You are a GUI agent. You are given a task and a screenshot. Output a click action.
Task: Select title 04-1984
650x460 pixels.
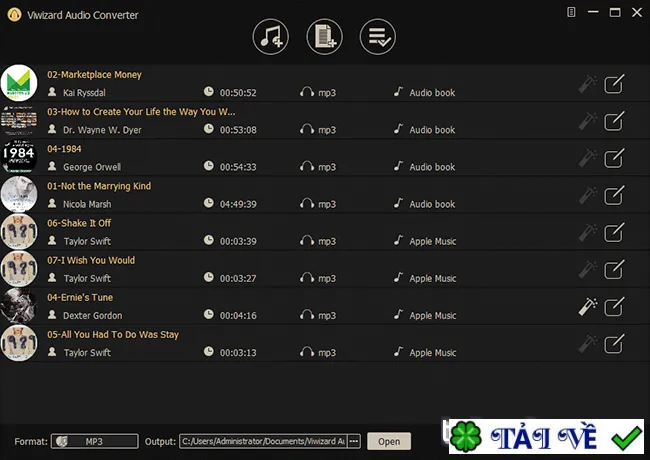(64, 149)
